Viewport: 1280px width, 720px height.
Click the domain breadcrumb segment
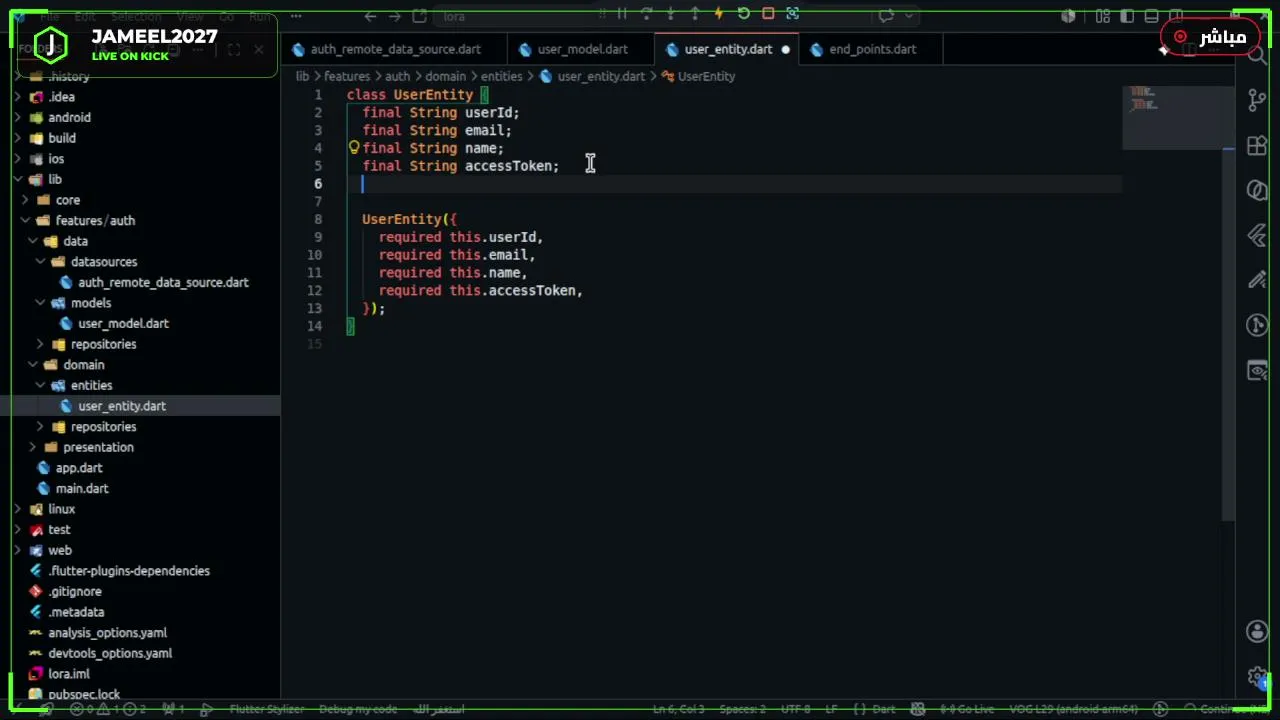point(445,76)
